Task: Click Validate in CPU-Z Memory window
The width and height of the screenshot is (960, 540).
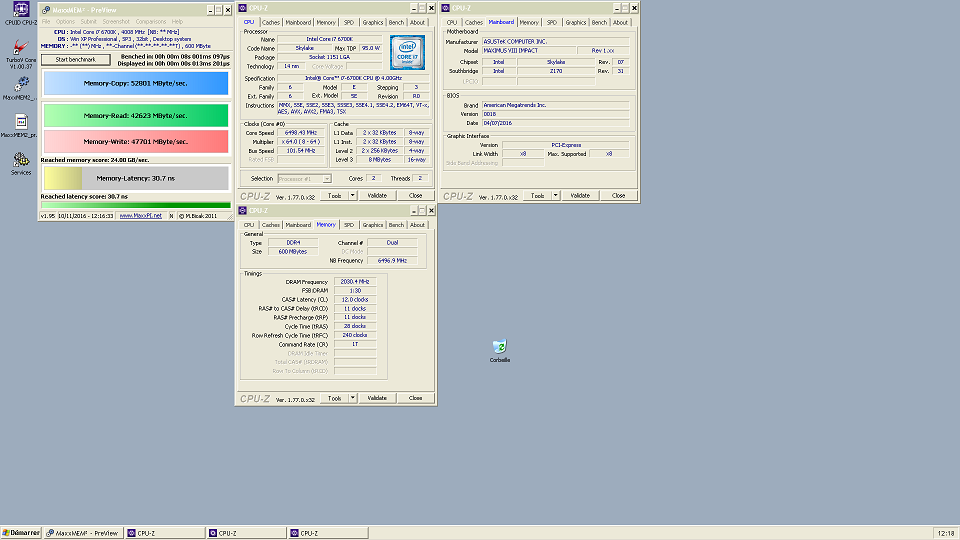Action: (377, 398)
